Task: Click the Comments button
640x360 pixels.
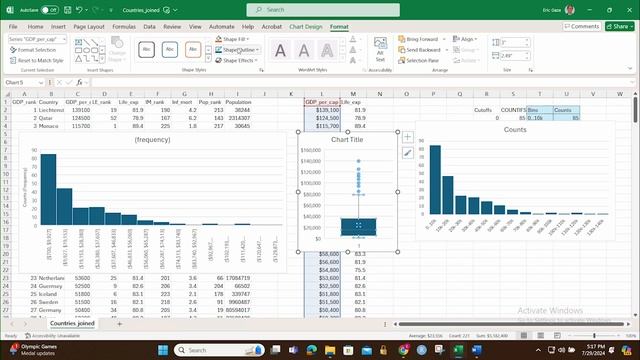Action: click(582, 27)
